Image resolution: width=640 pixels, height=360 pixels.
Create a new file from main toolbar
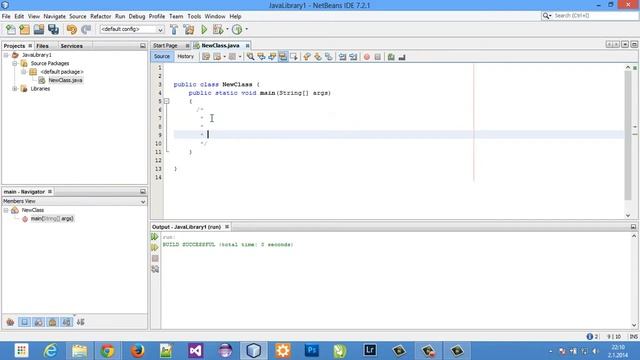pos(11,29)
